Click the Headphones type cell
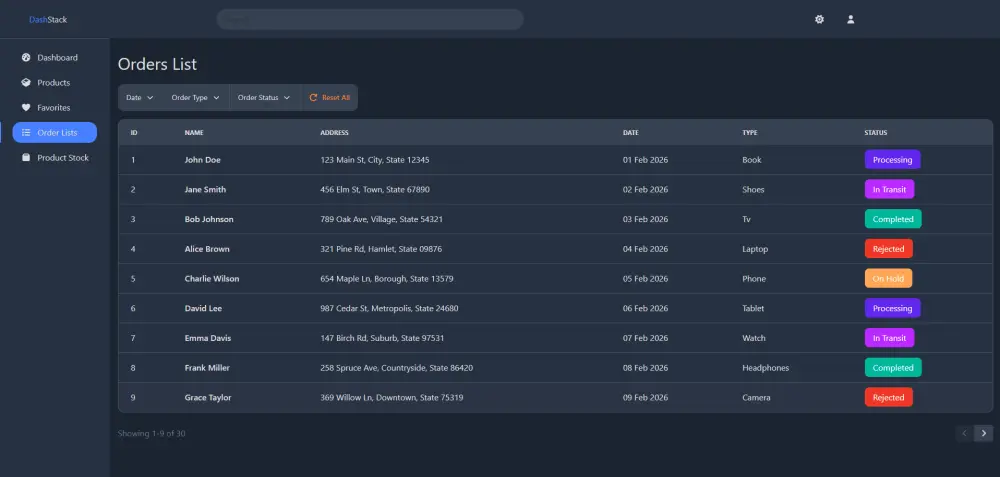Viewport: 1000px width, 477px height. 765,368
